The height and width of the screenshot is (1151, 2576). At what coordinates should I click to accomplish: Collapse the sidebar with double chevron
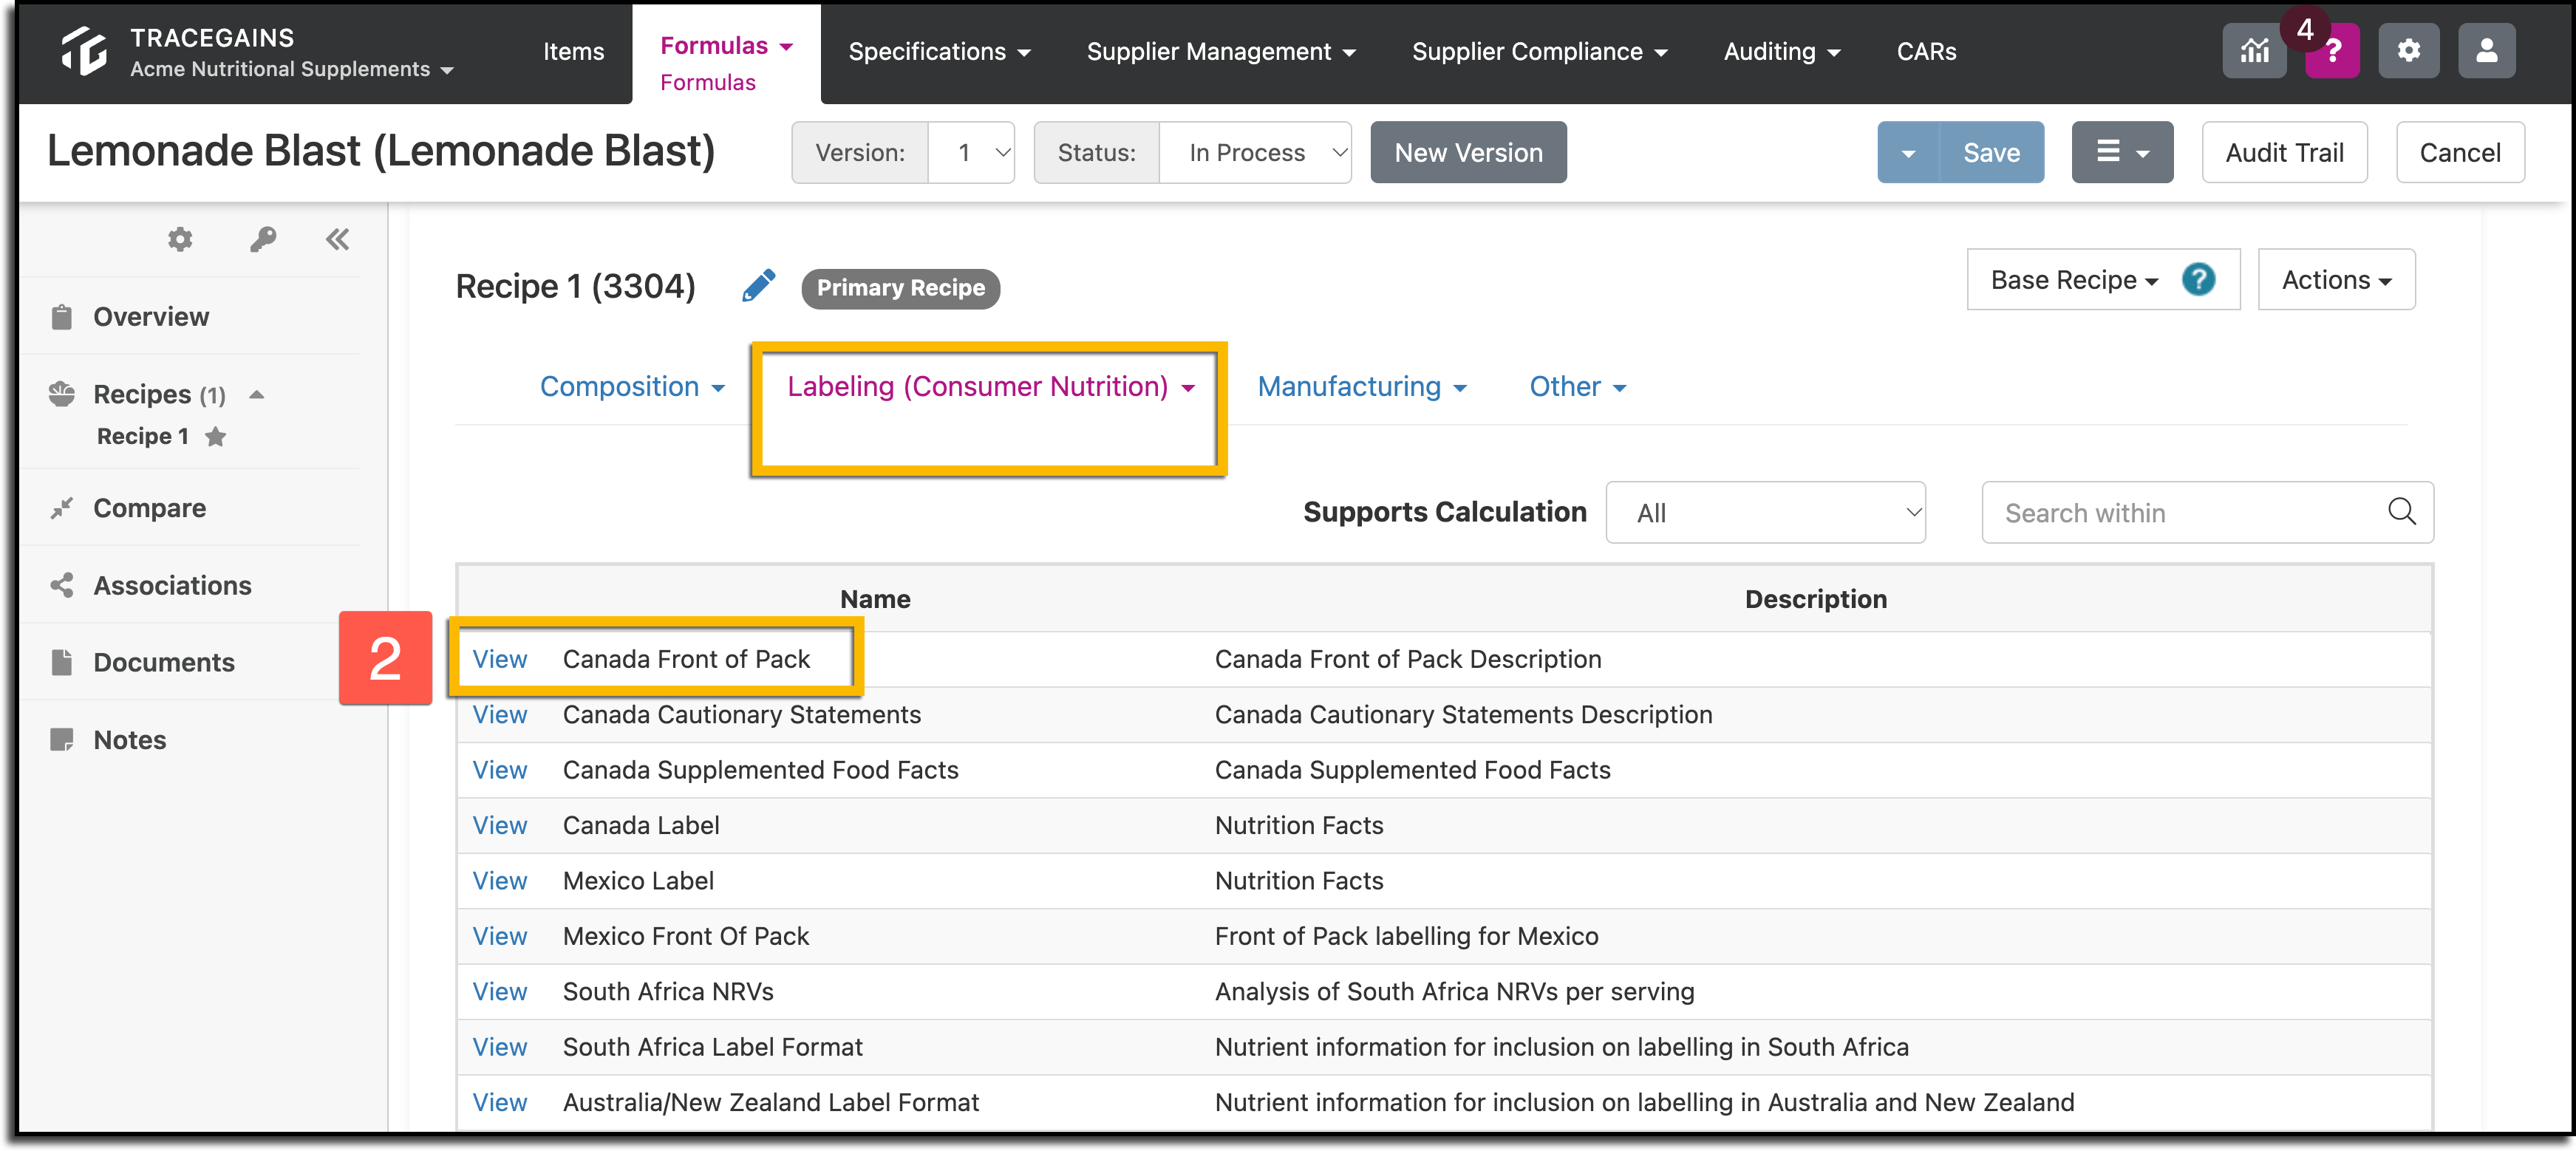pyautogui.click(x=337, y=239)
